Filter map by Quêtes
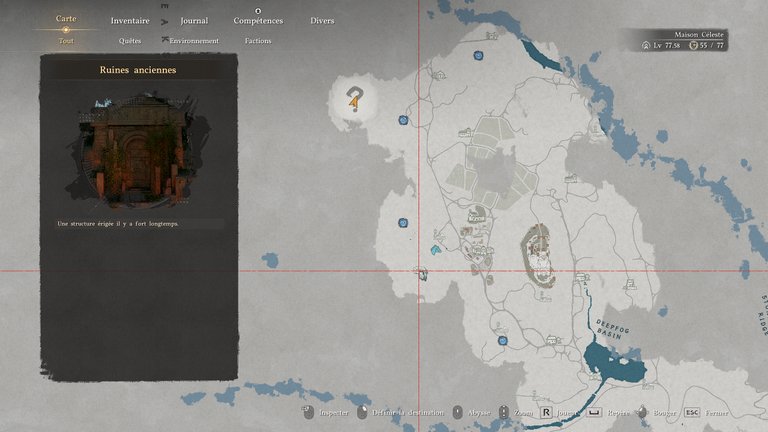The image size is (768, 432). pyautogui.click(x=130, y=41)
